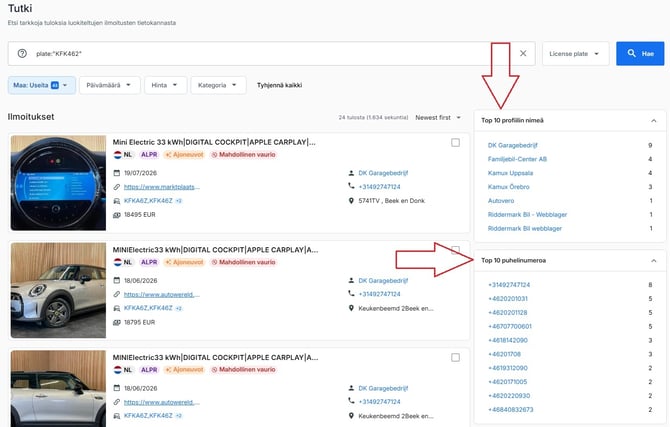This screenshot has width=670, height=427.
Task: Filter by DK Garagebedrijf in top profiles
Action: click(x=513, y=145)
